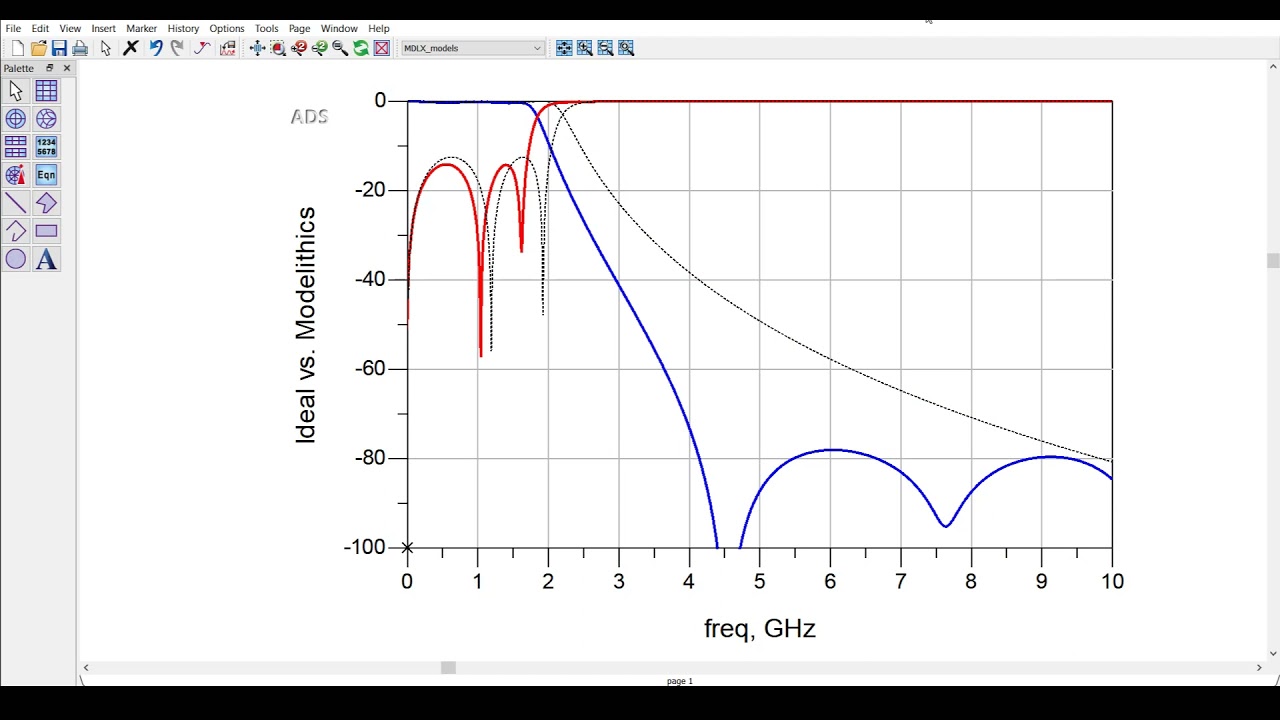Undo the last action
The image size is (1280, 720).
coord(156,48)
